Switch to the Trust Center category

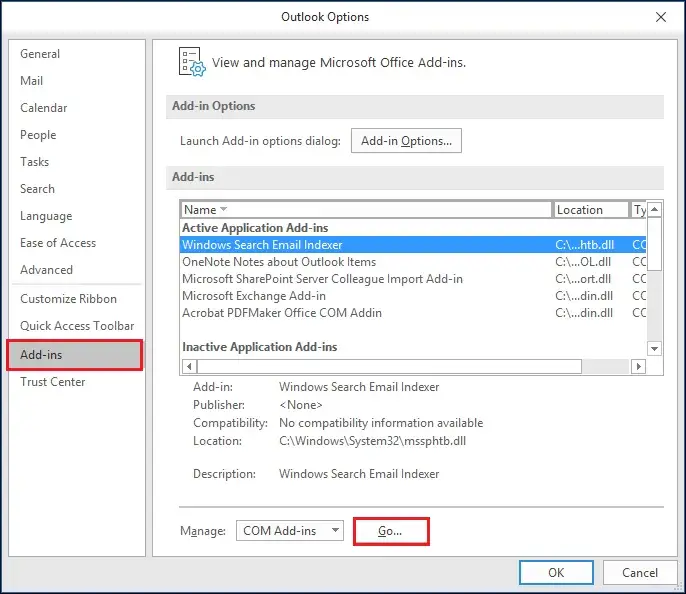[53, 382]
